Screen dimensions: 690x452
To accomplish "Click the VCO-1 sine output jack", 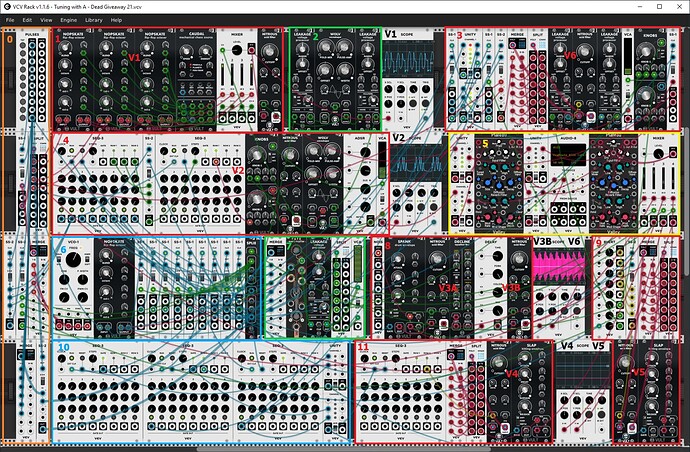I will point(59,326).
